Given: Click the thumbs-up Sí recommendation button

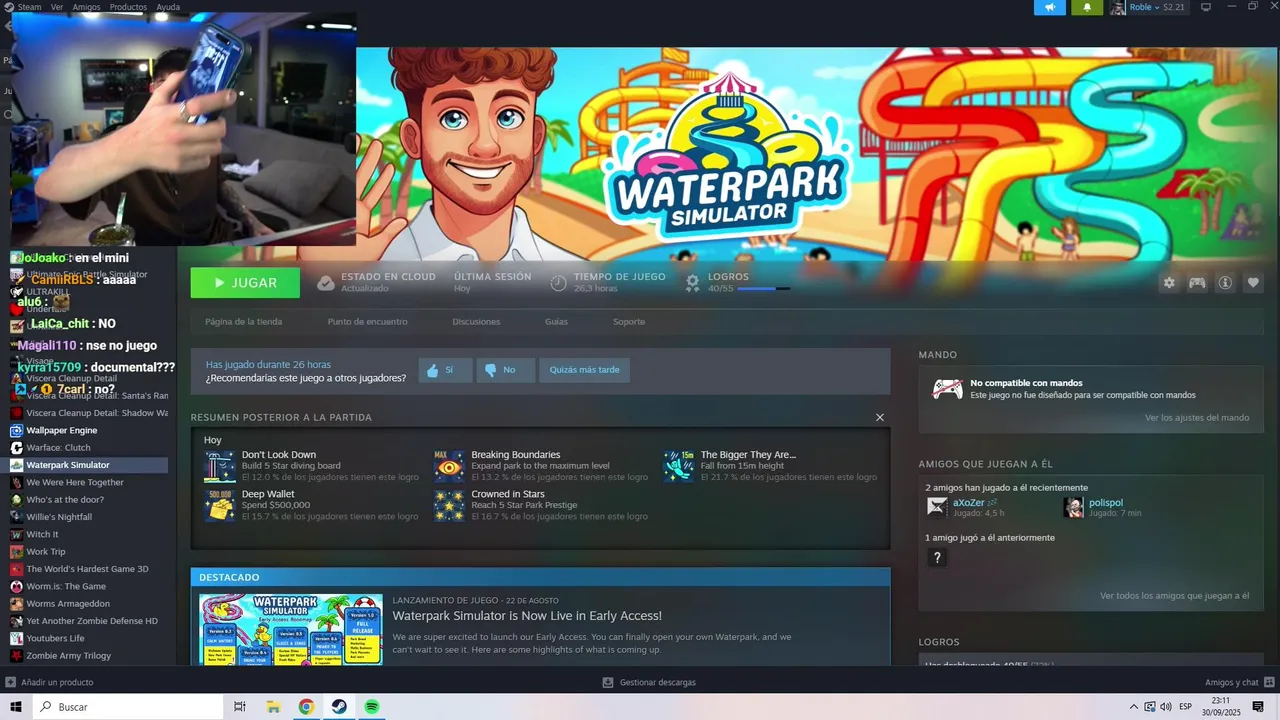Looking at the screenshot, I should (x=445, y=370).
